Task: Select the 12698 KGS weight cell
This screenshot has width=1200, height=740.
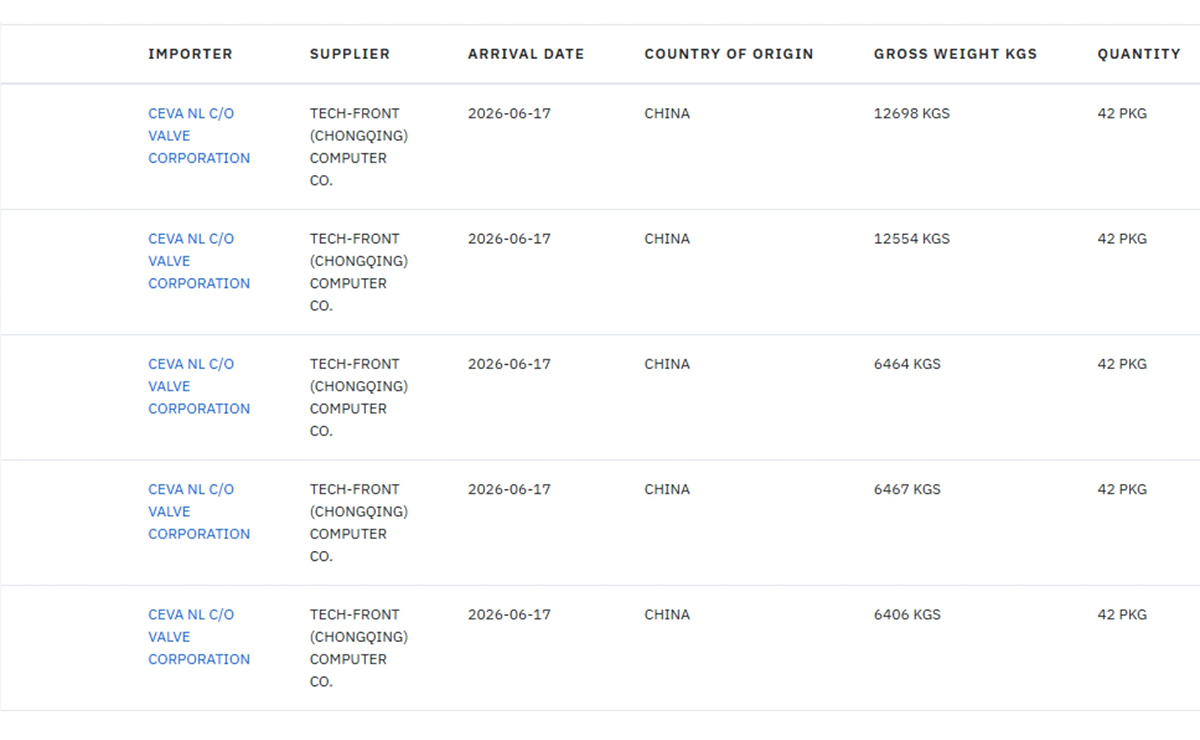Action: click(x=912, y=113)
